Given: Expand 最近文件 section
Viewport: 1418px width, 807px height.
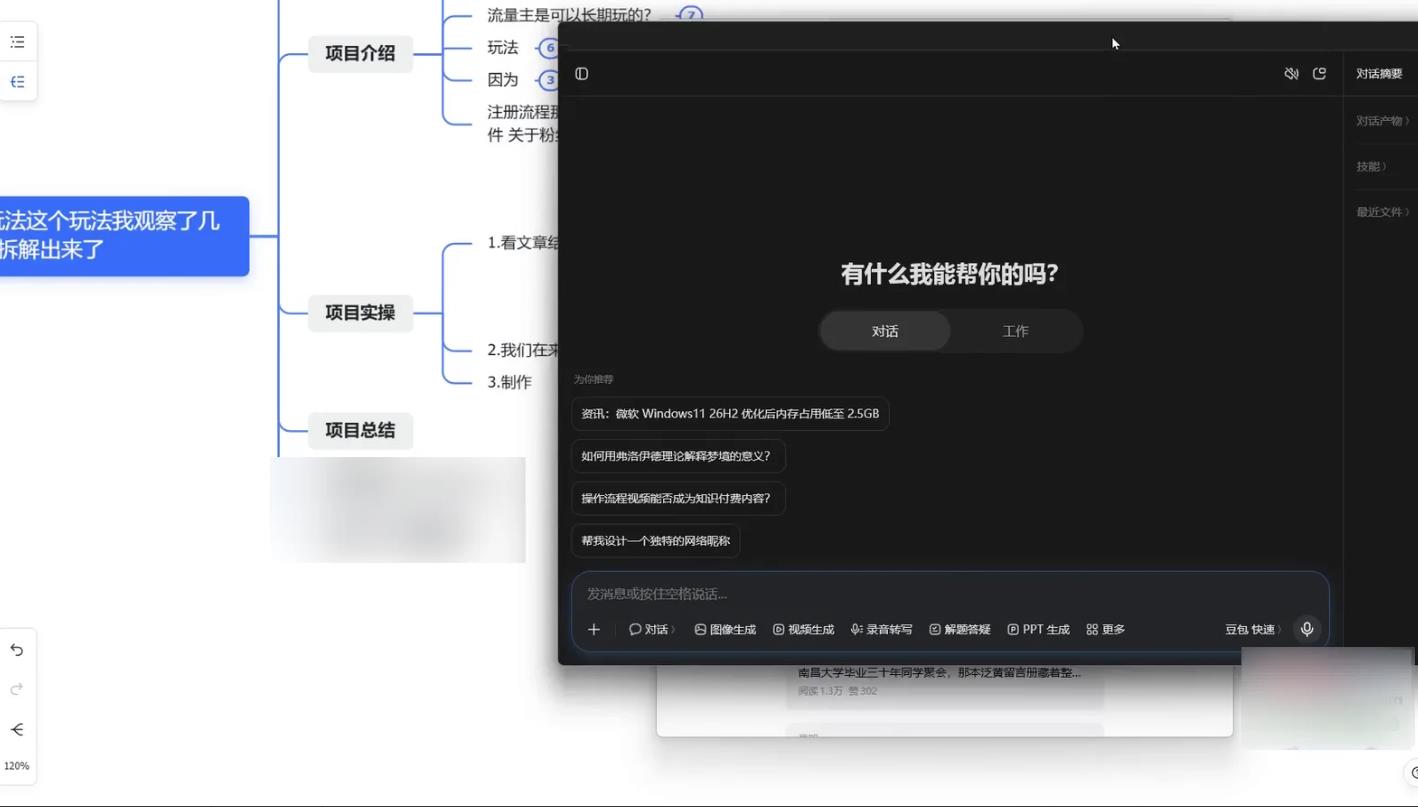Looking at the screenshot, I should pyautogui.click(x=1383, y=212).
